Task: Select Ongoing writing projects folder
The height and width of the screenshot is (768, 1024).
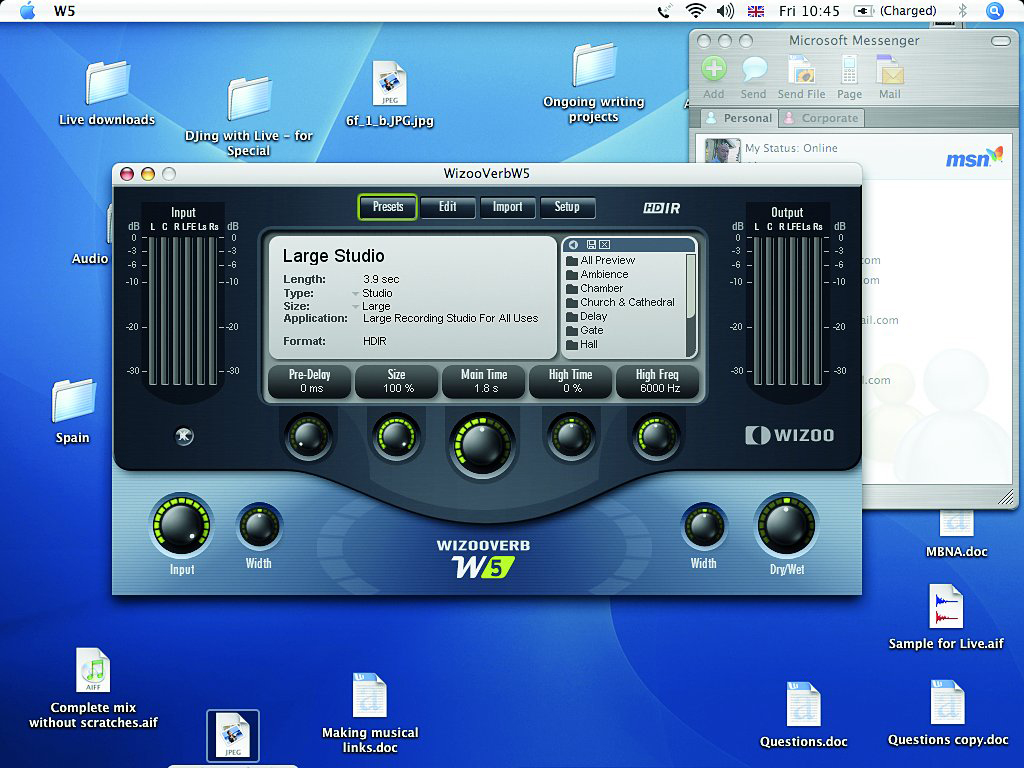Action: pyautogui.click(x=594, y=83)
